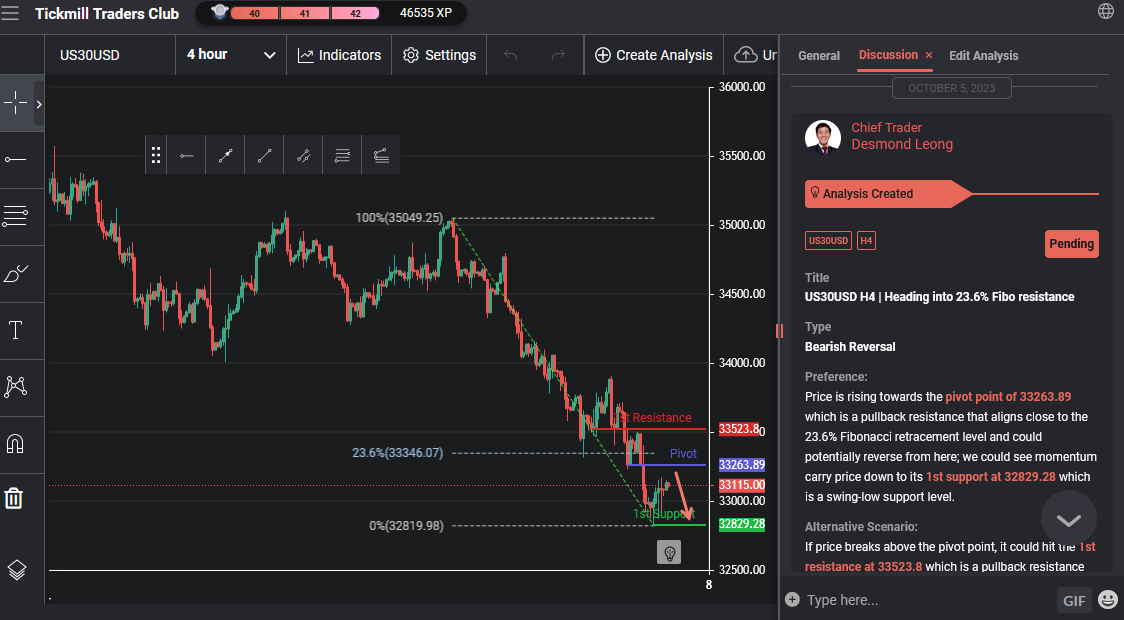This screenshot has width=1124, height=620.
Task: Open the language globe icon
Action: pos(1106,11)
